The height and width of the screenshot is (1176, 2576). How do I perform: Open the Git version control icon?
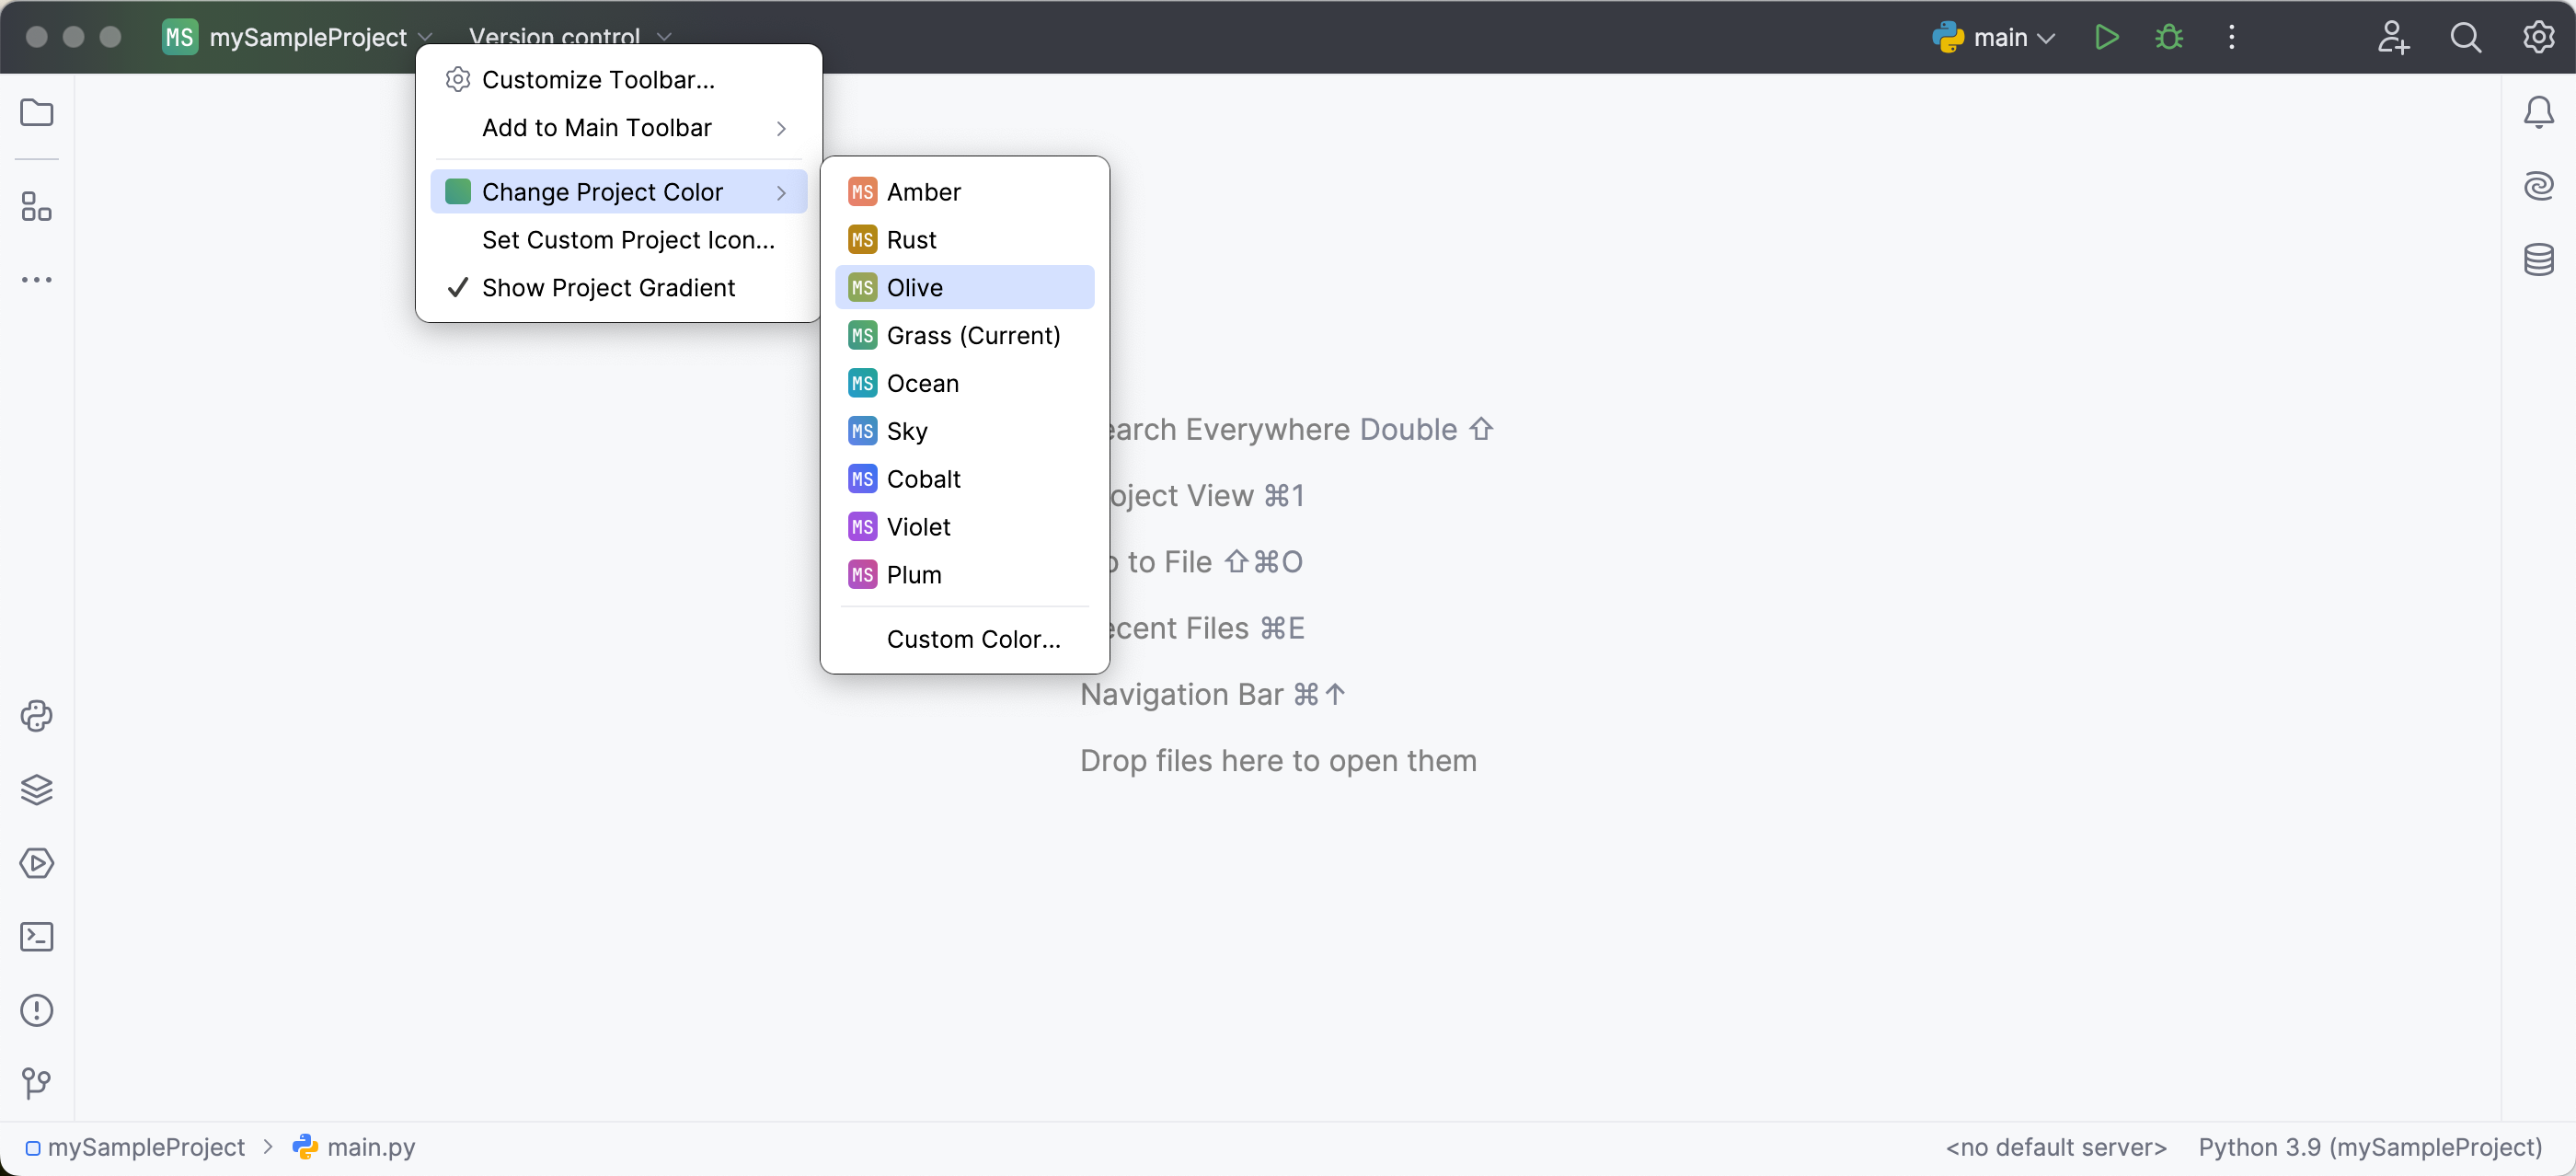[37, 1083]
